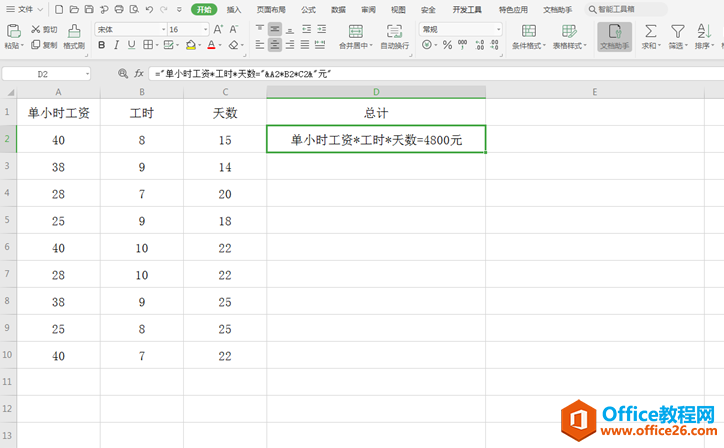Open the Conditional Formatting icon
The width and height of the screenshot is (724, 448).
point(529,31)
